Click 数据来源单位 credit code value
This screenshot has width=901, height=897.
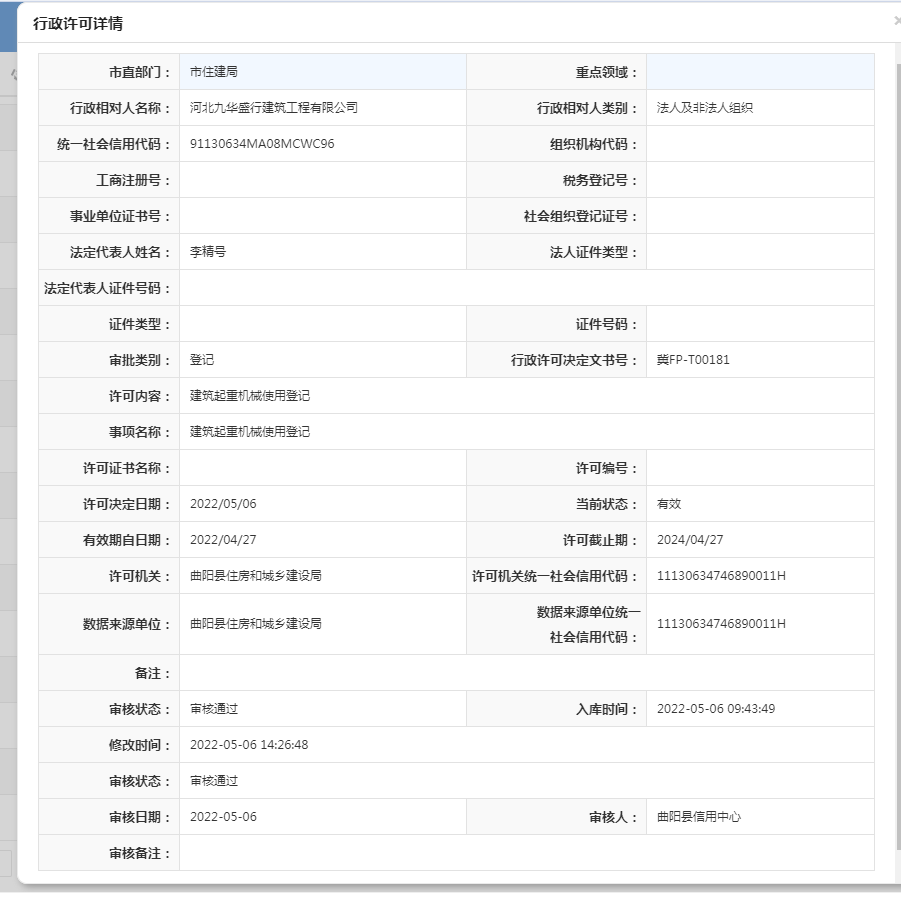[721, 623]
